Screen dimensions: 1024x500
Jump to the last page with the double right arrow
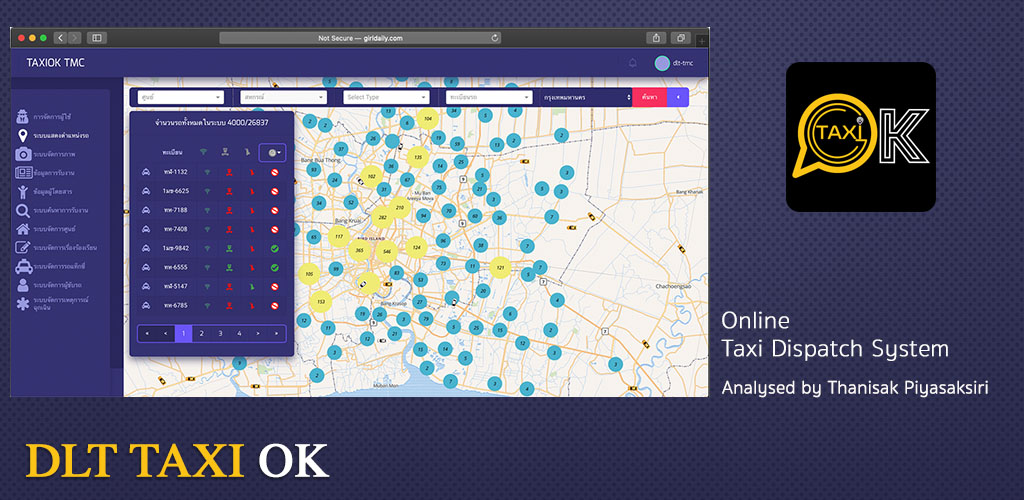[276, 334]
